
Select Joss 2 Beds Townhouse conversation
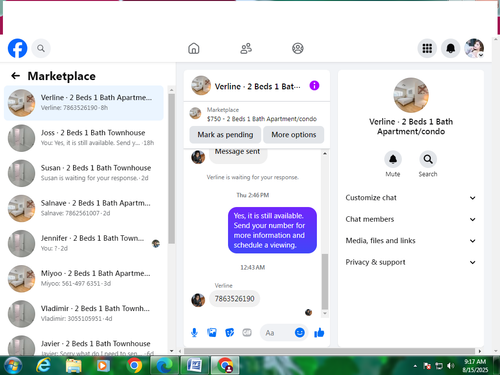tap(84, 138)
